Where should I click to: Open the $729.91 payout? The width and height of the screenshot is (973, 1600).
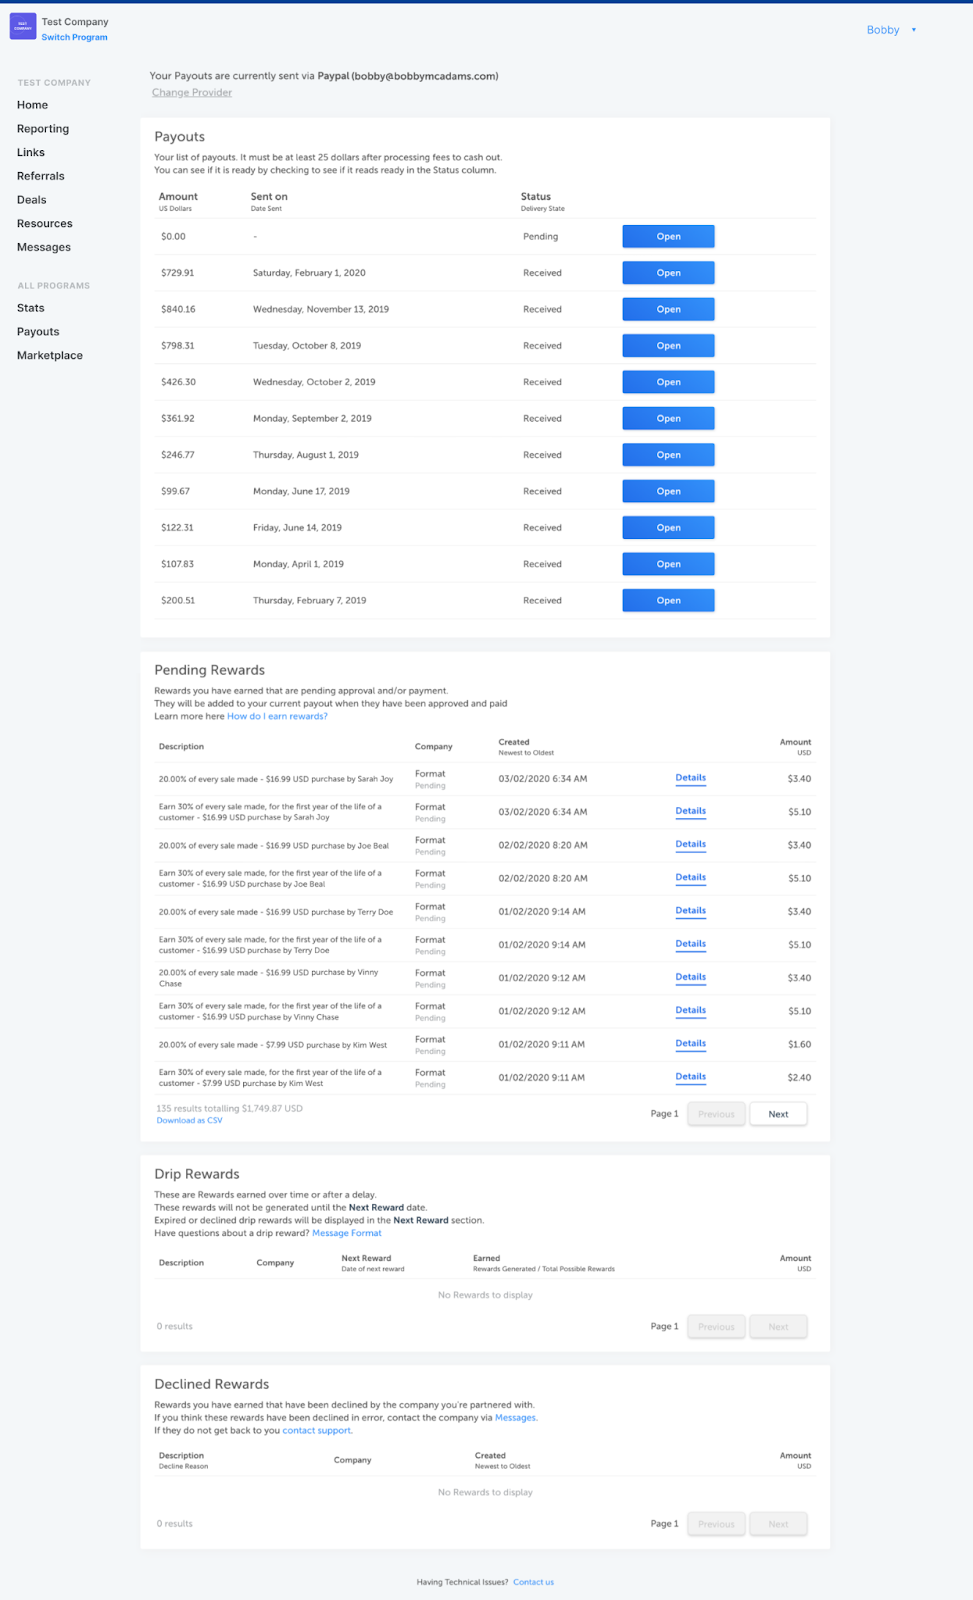coord(668,273)
